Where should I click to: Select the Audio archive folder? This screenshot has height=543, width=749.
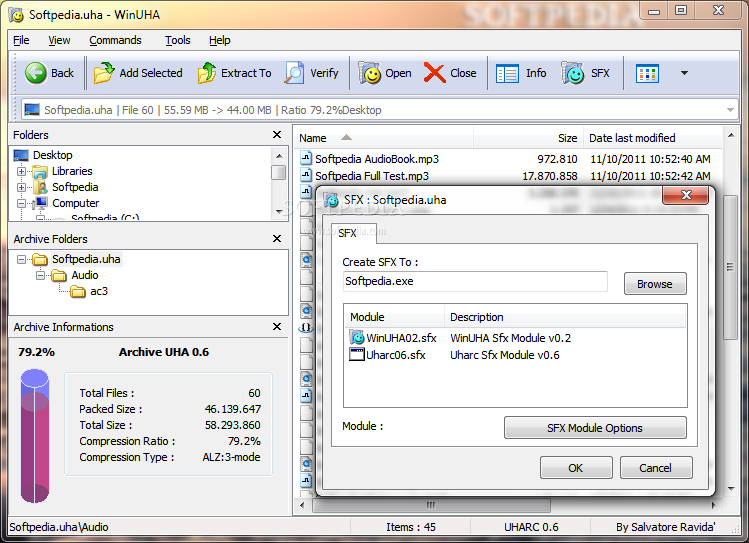click(85, 276)
